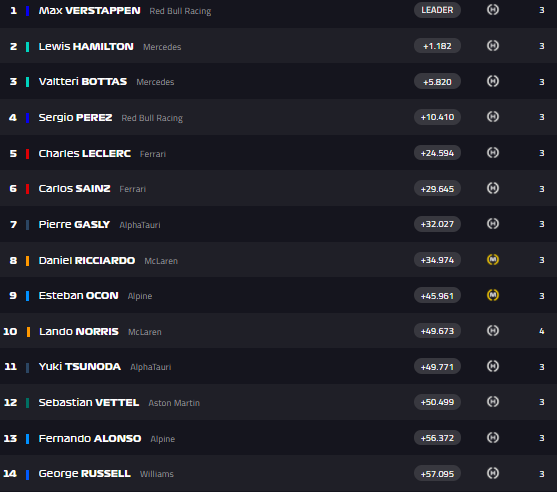Click Ricciardo's yellow medium tyre icon
Viewport: 557px width, 492px height.
493,260
